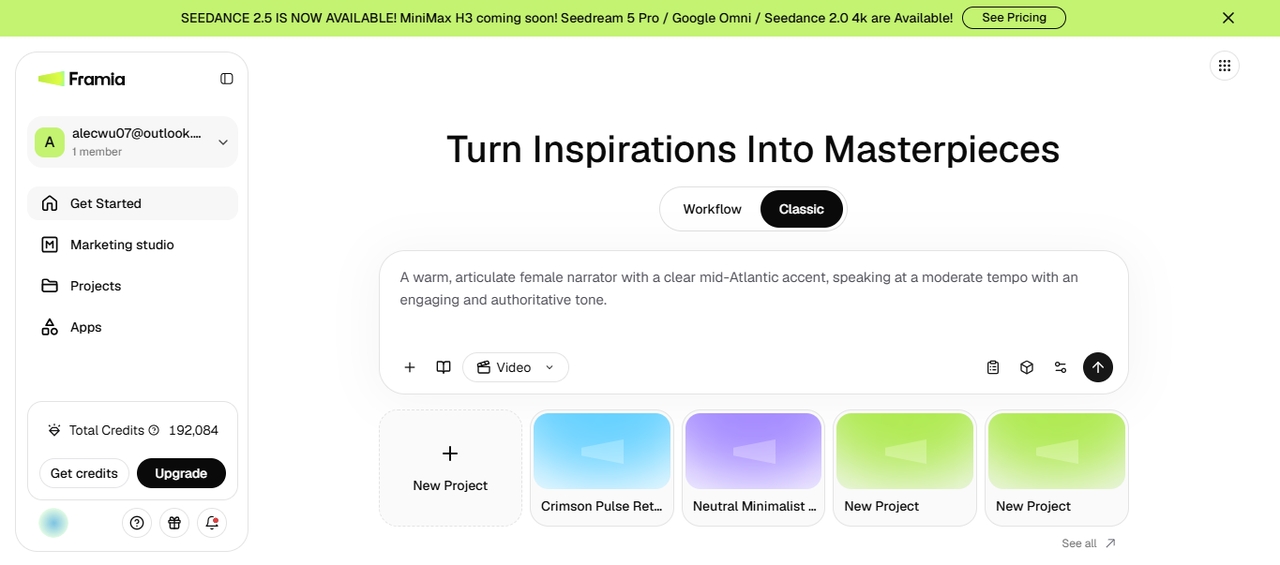The height and width of the screenshot is (565, 1280).
Task: Open the Crimson Pulse Ret... project thumbnail
Action: click(602, 468)
